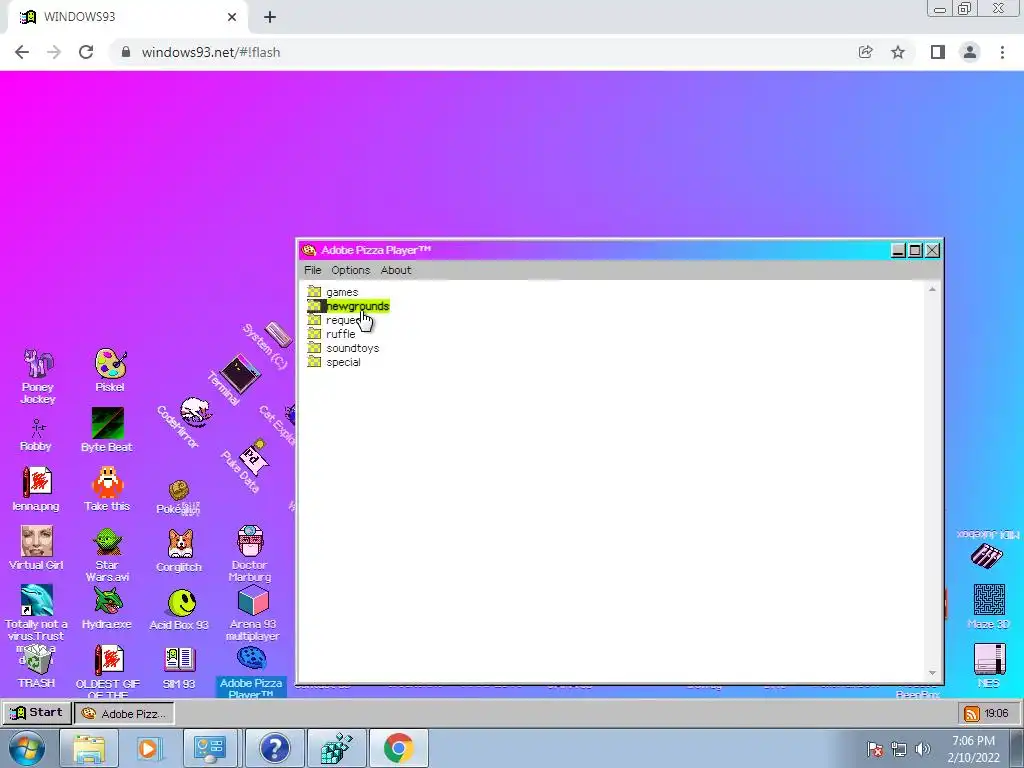
Task: Click the Windows clock showing 7:06 PM
Action: tap(973, 749)
